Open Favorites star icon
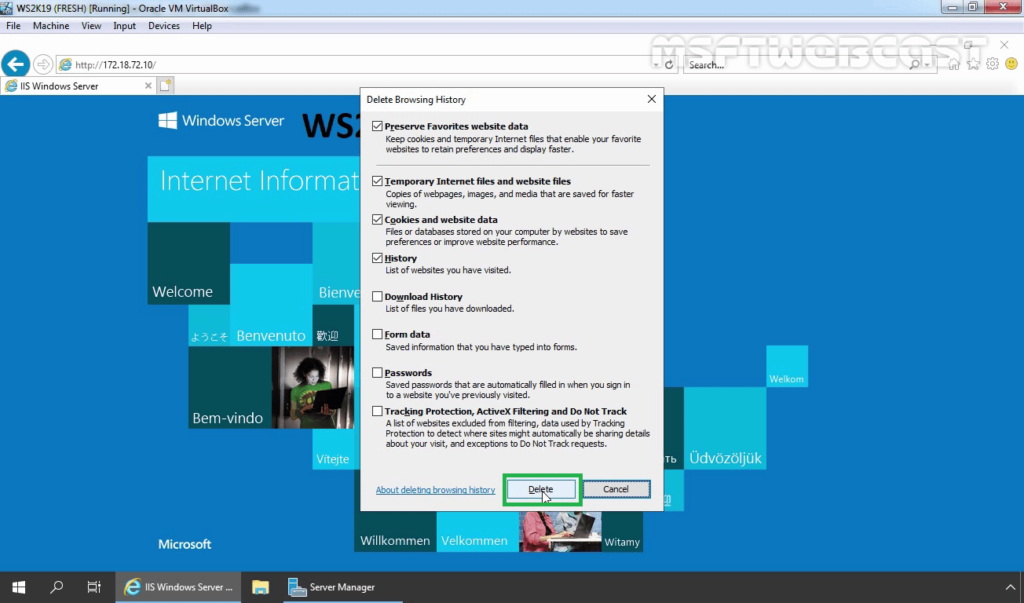 974,64
